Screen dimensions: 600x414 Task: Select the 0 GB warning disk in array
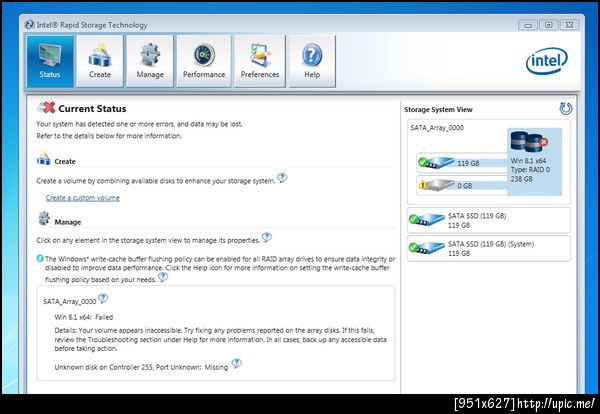pos(462,186)
